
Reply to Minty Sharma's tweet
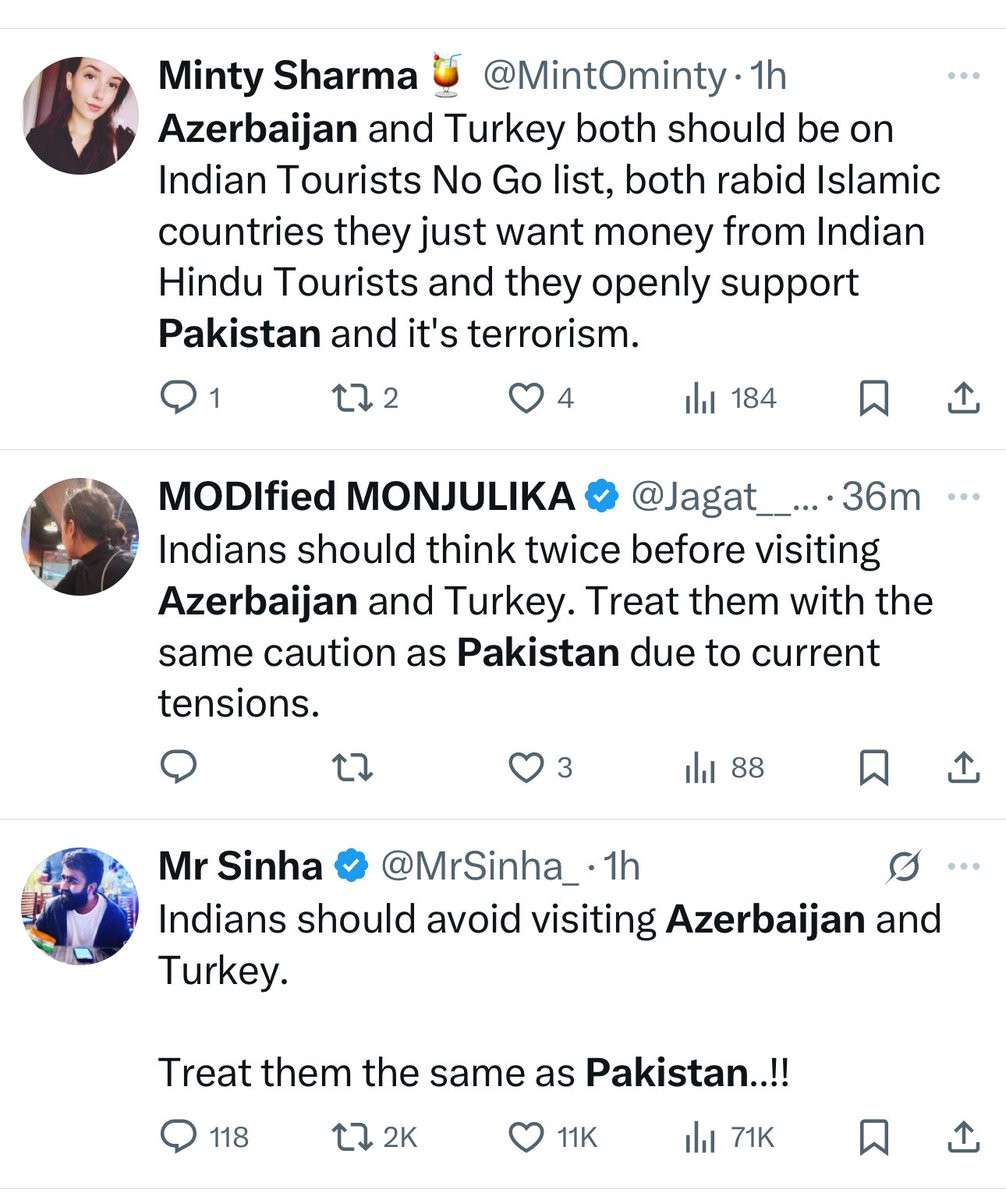pos(179,399)
